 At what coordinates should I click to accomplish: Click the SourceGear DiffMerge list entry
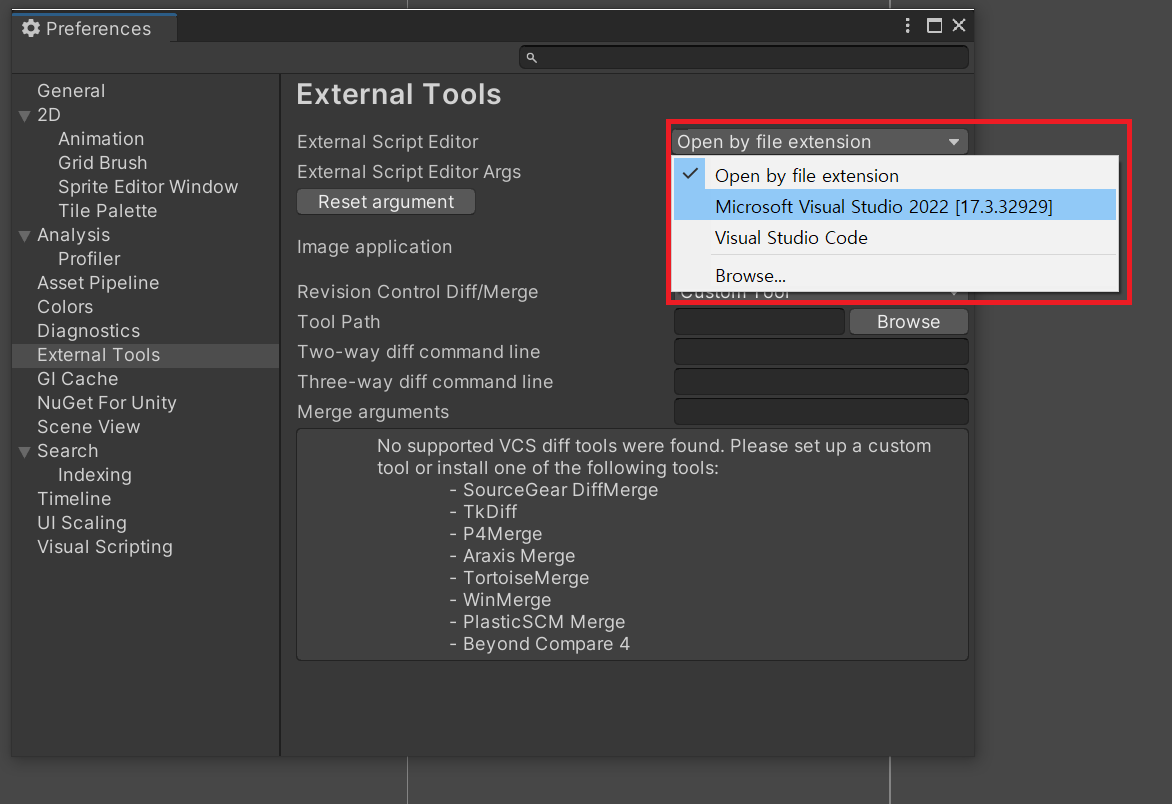[561, 490]
